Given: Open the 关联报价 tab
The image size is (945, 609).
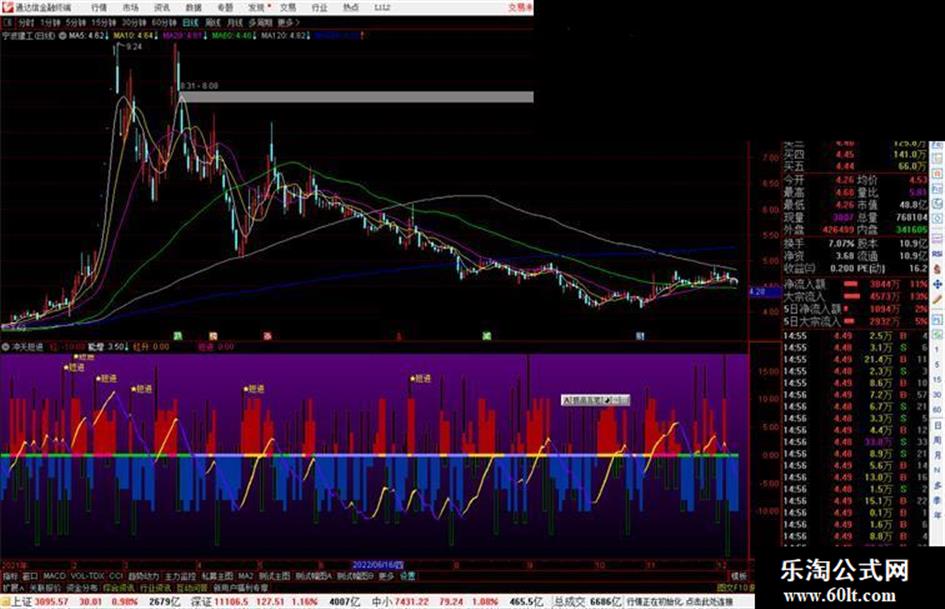Looking at the screenshot, I should [45, 587].
